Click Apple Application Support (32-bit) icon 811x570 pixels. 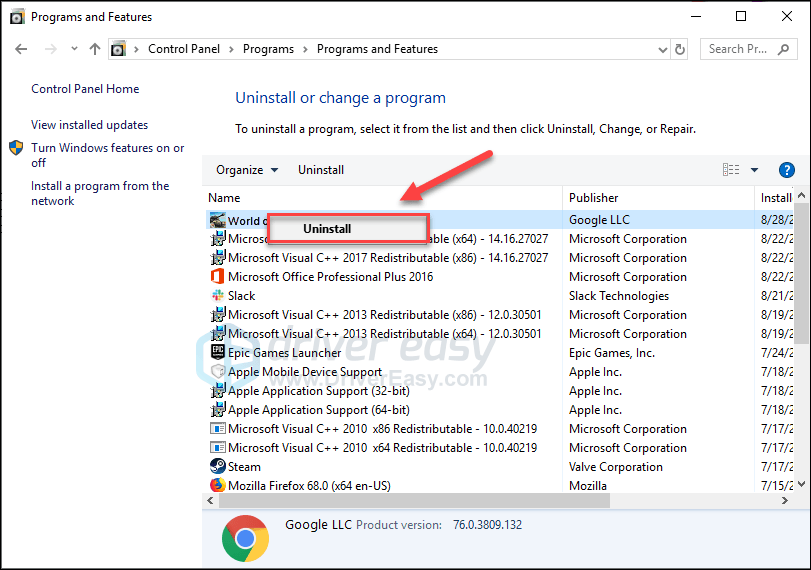click(x=218, y=390)
